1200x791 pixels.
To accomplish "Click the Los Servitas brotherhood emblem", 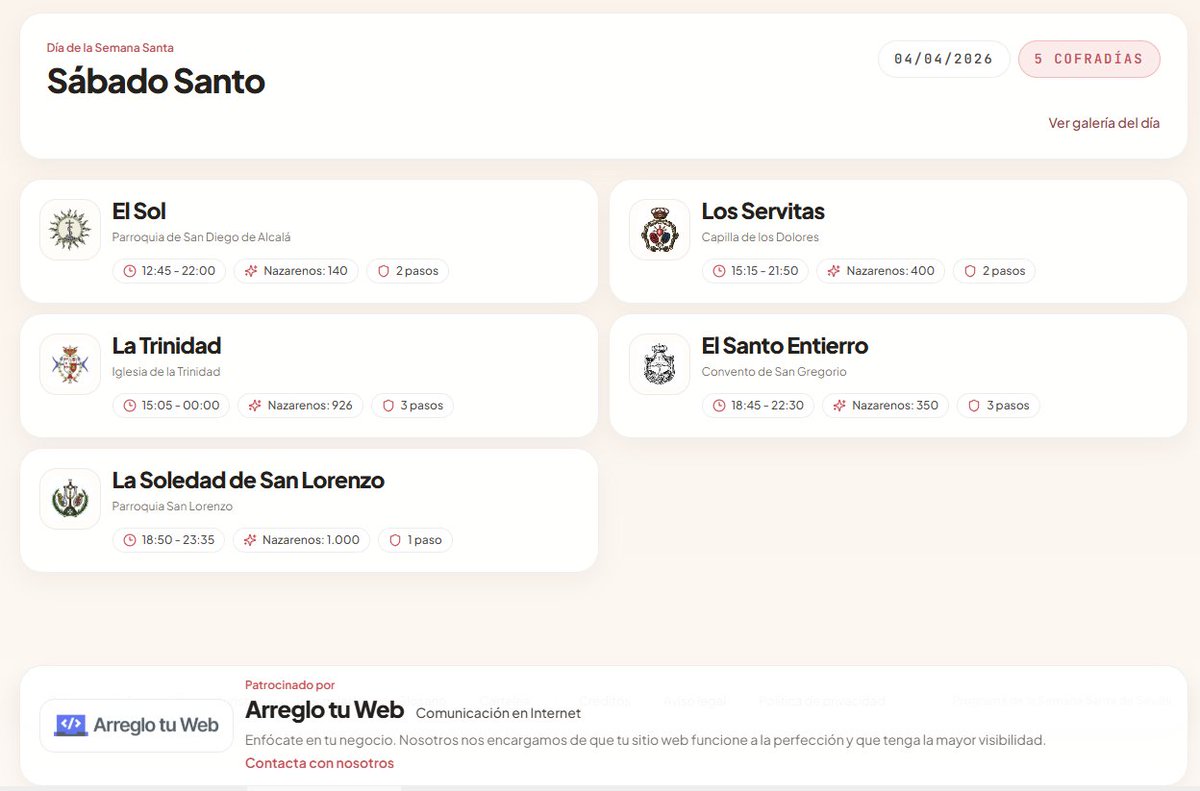I will (660, 230).
